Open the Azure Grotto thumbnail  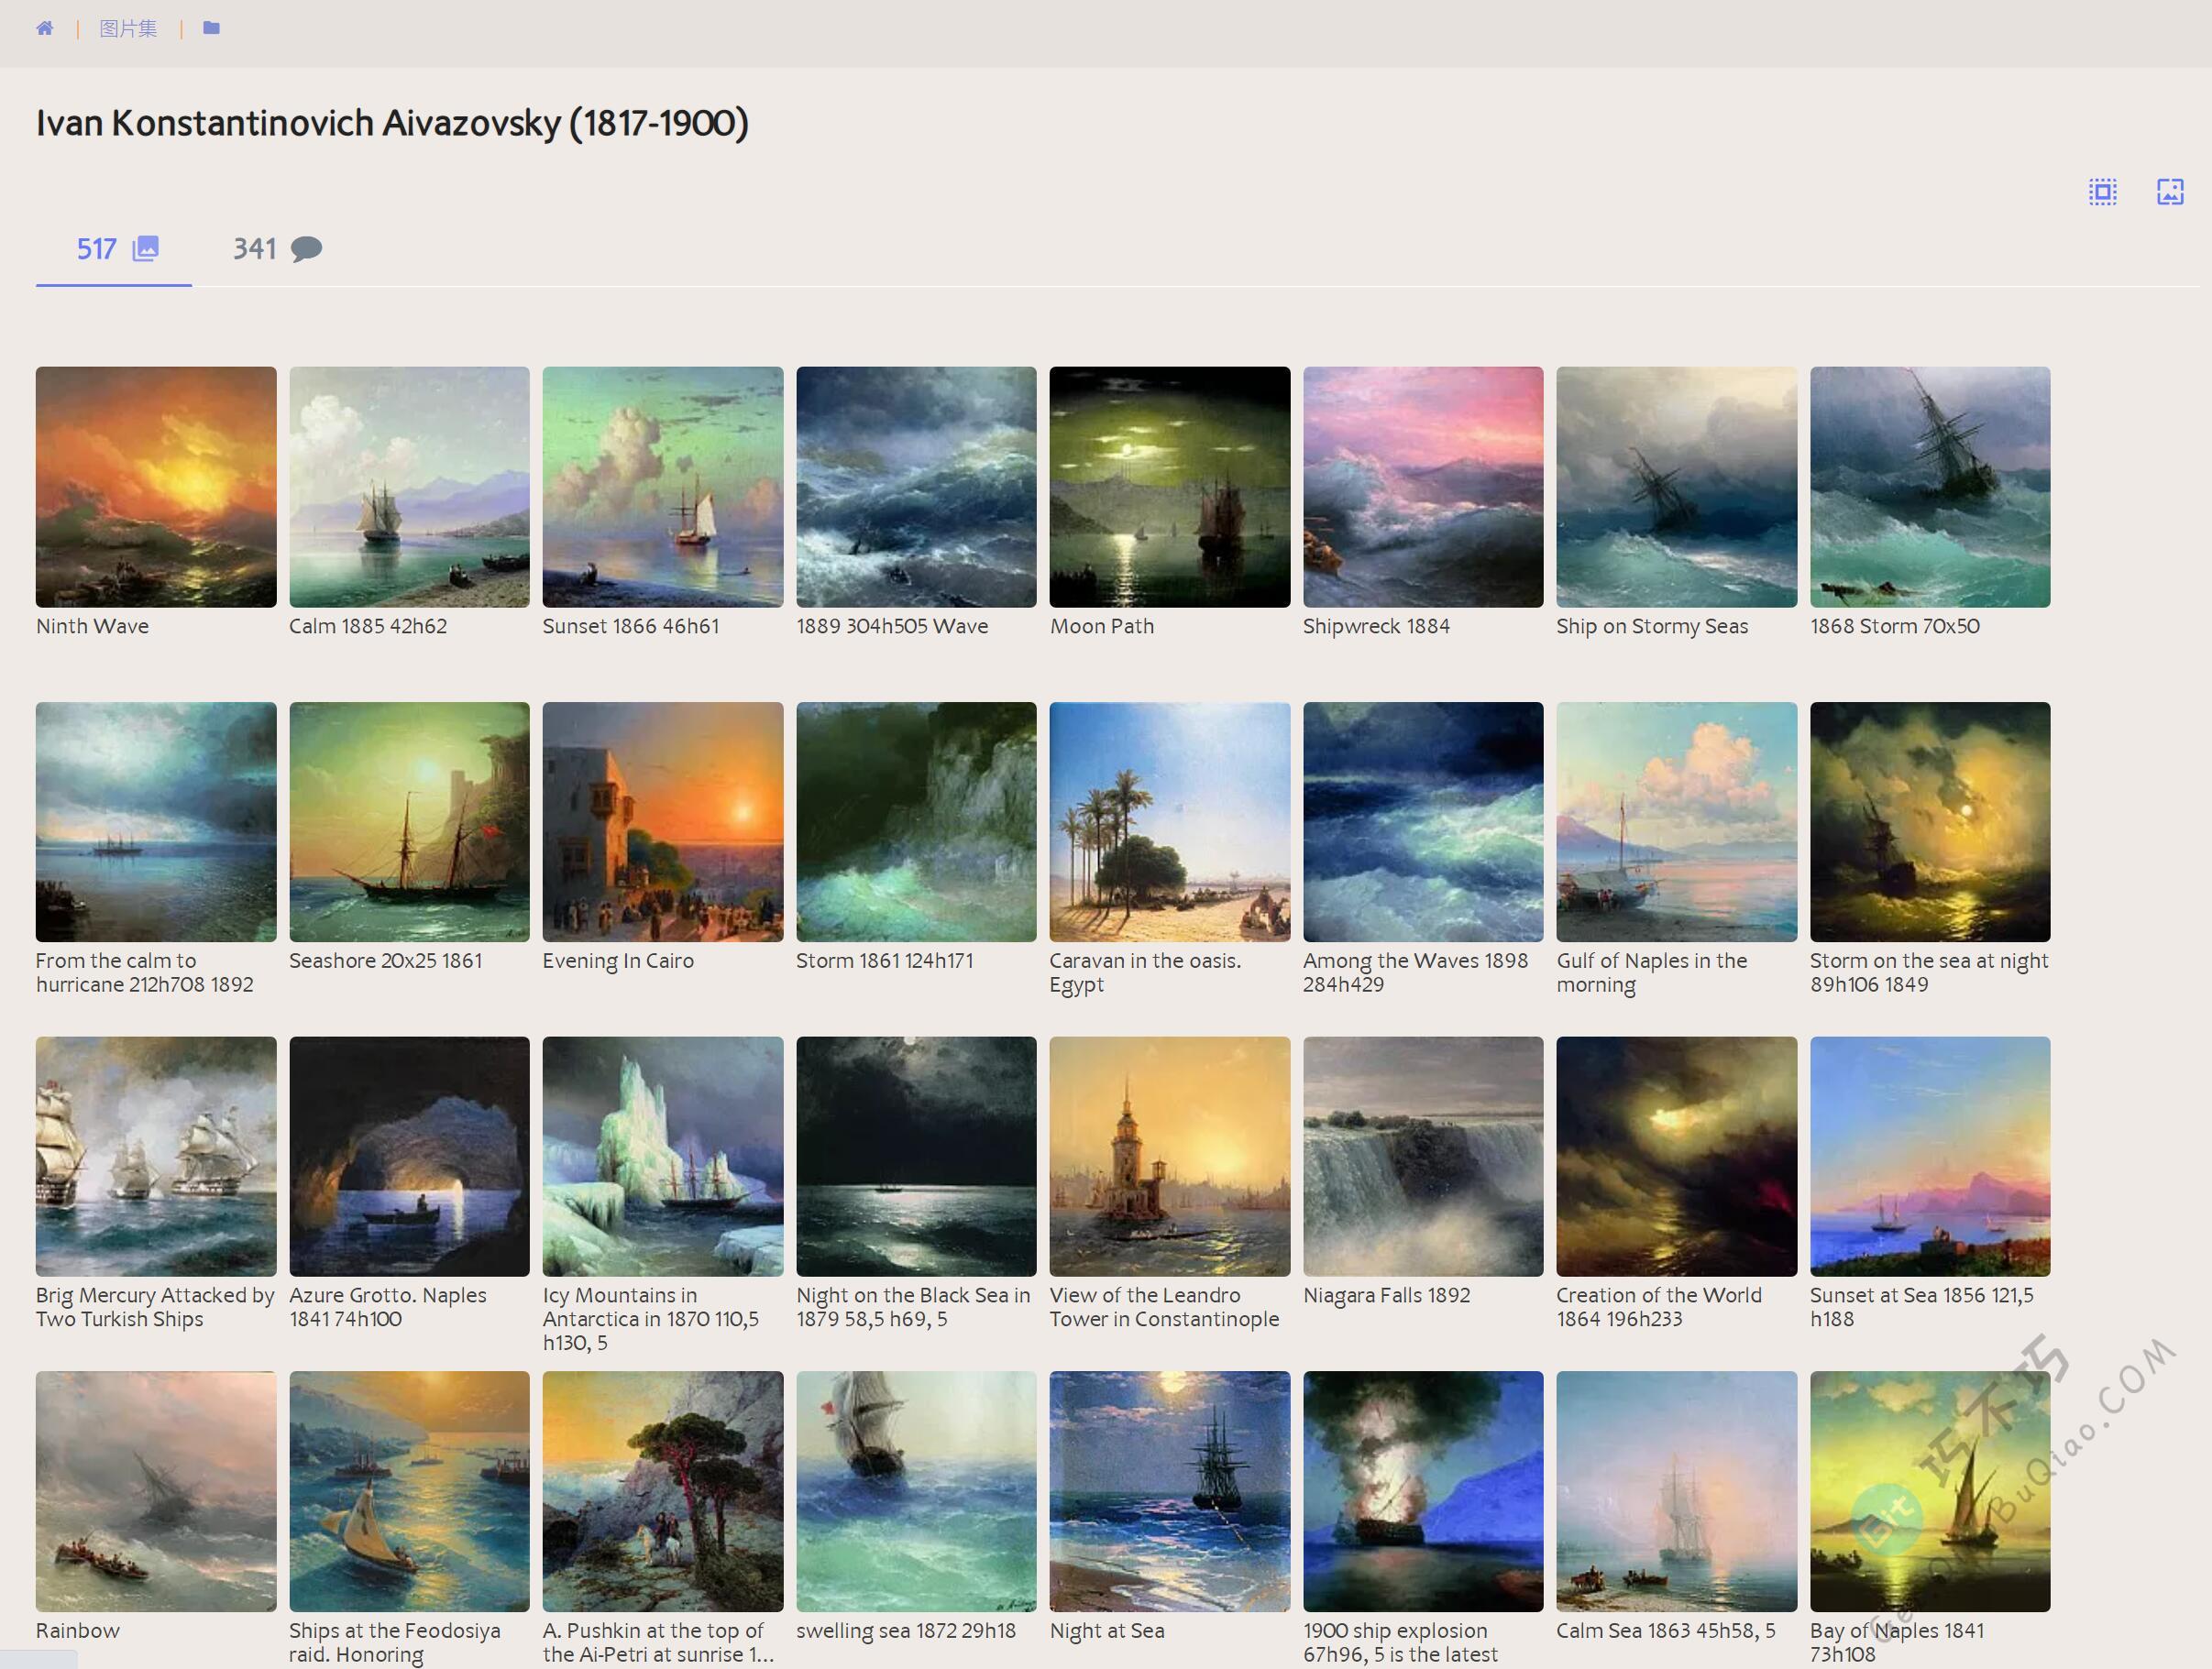(409, 1157)
